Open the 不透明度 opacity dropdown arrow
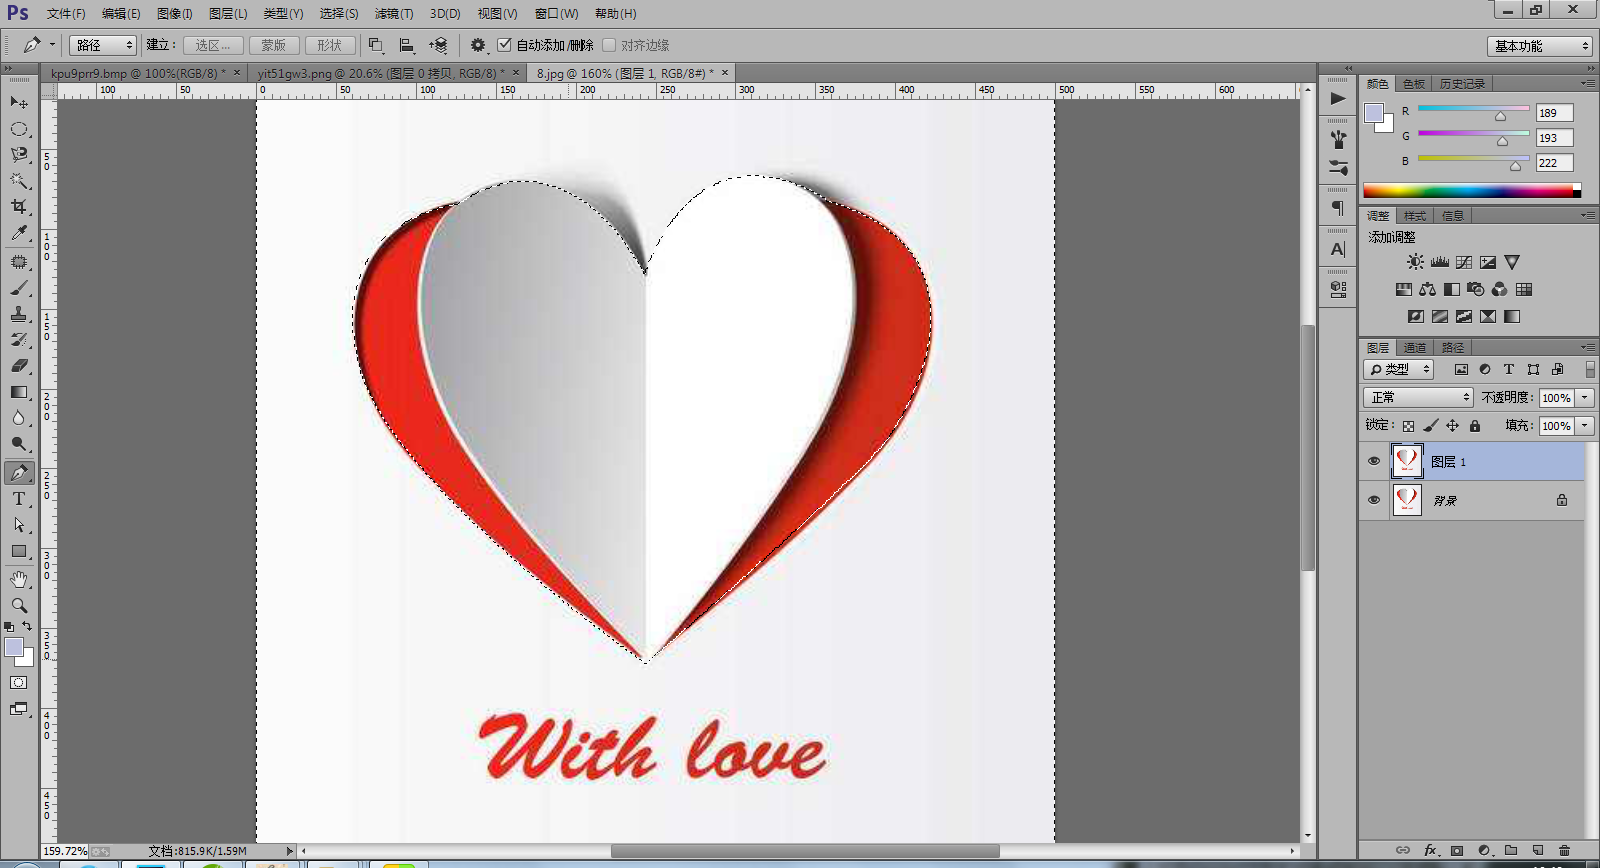The height and width of the screenshot is (868, 1600). [x=1585, y=398]
